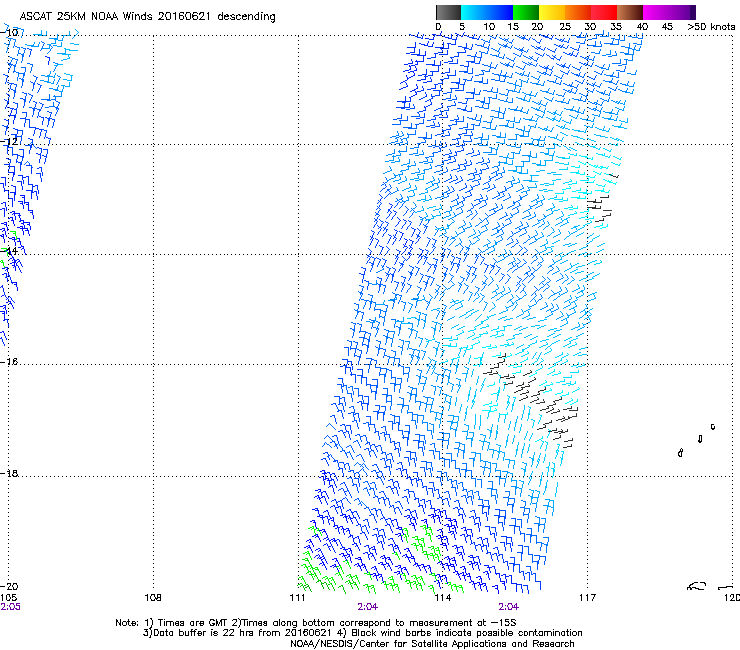Click the note about black wind barbs contamination
Image resolution: width=740 pixels, height=650 pixels.
(461, 633)
